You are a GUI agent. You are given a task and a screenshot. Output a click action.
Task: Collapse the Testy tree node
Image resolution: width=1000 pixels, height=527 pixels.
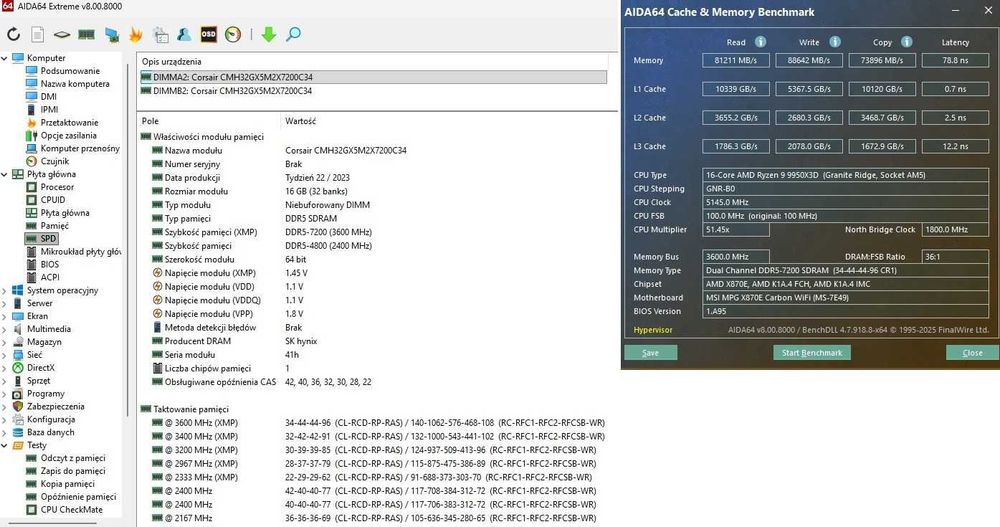coord(4,445)
